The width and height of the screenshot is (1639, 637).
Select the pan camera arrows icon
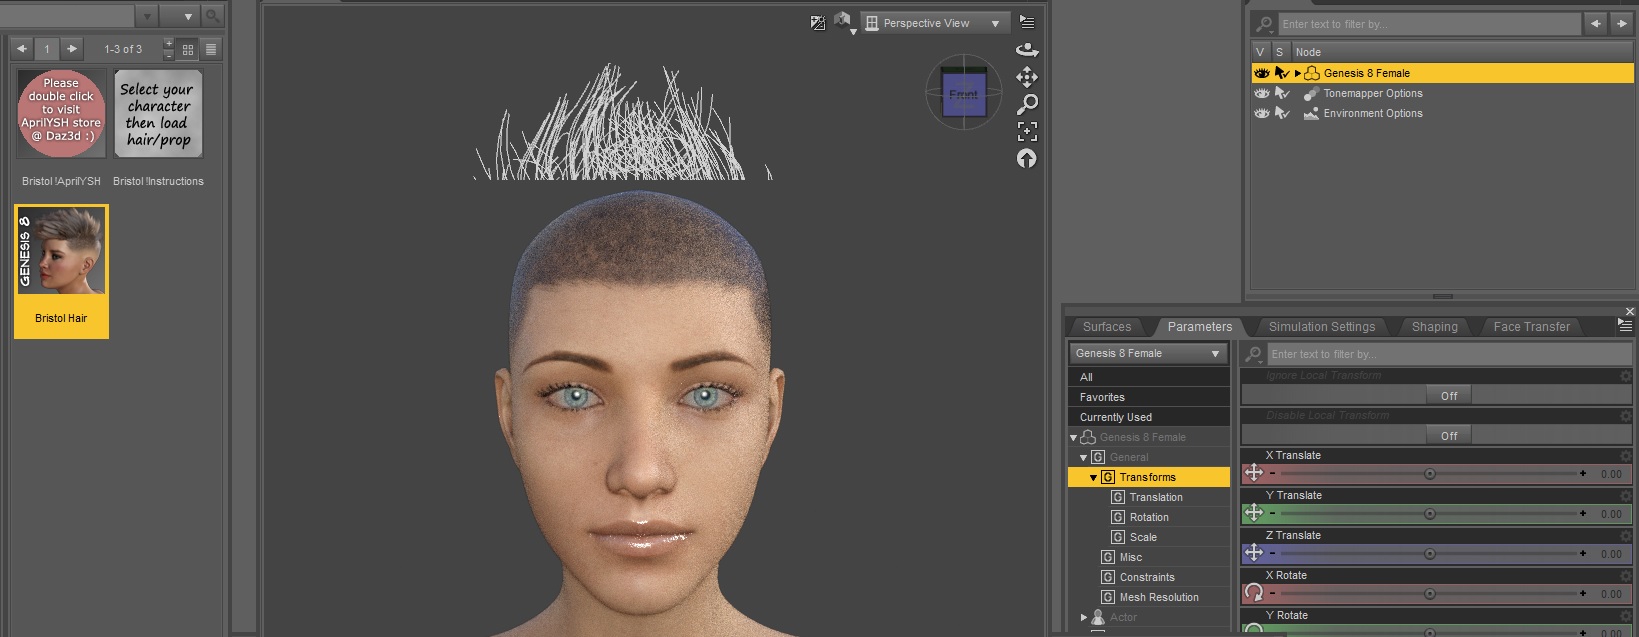(x=1027, y=77)
